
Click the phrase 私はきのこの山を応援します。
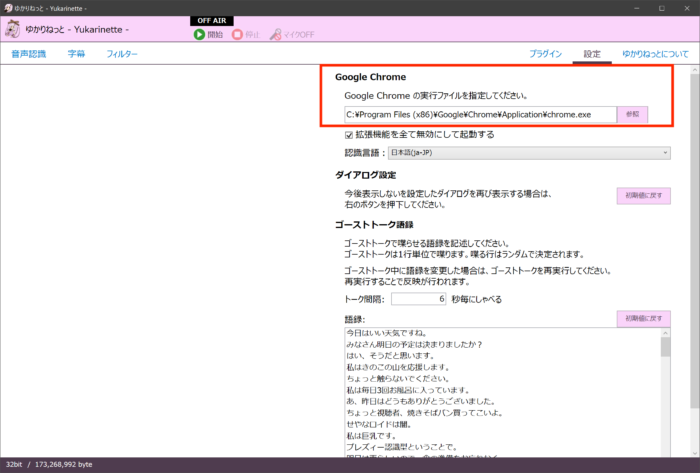[x=398, y=367]
